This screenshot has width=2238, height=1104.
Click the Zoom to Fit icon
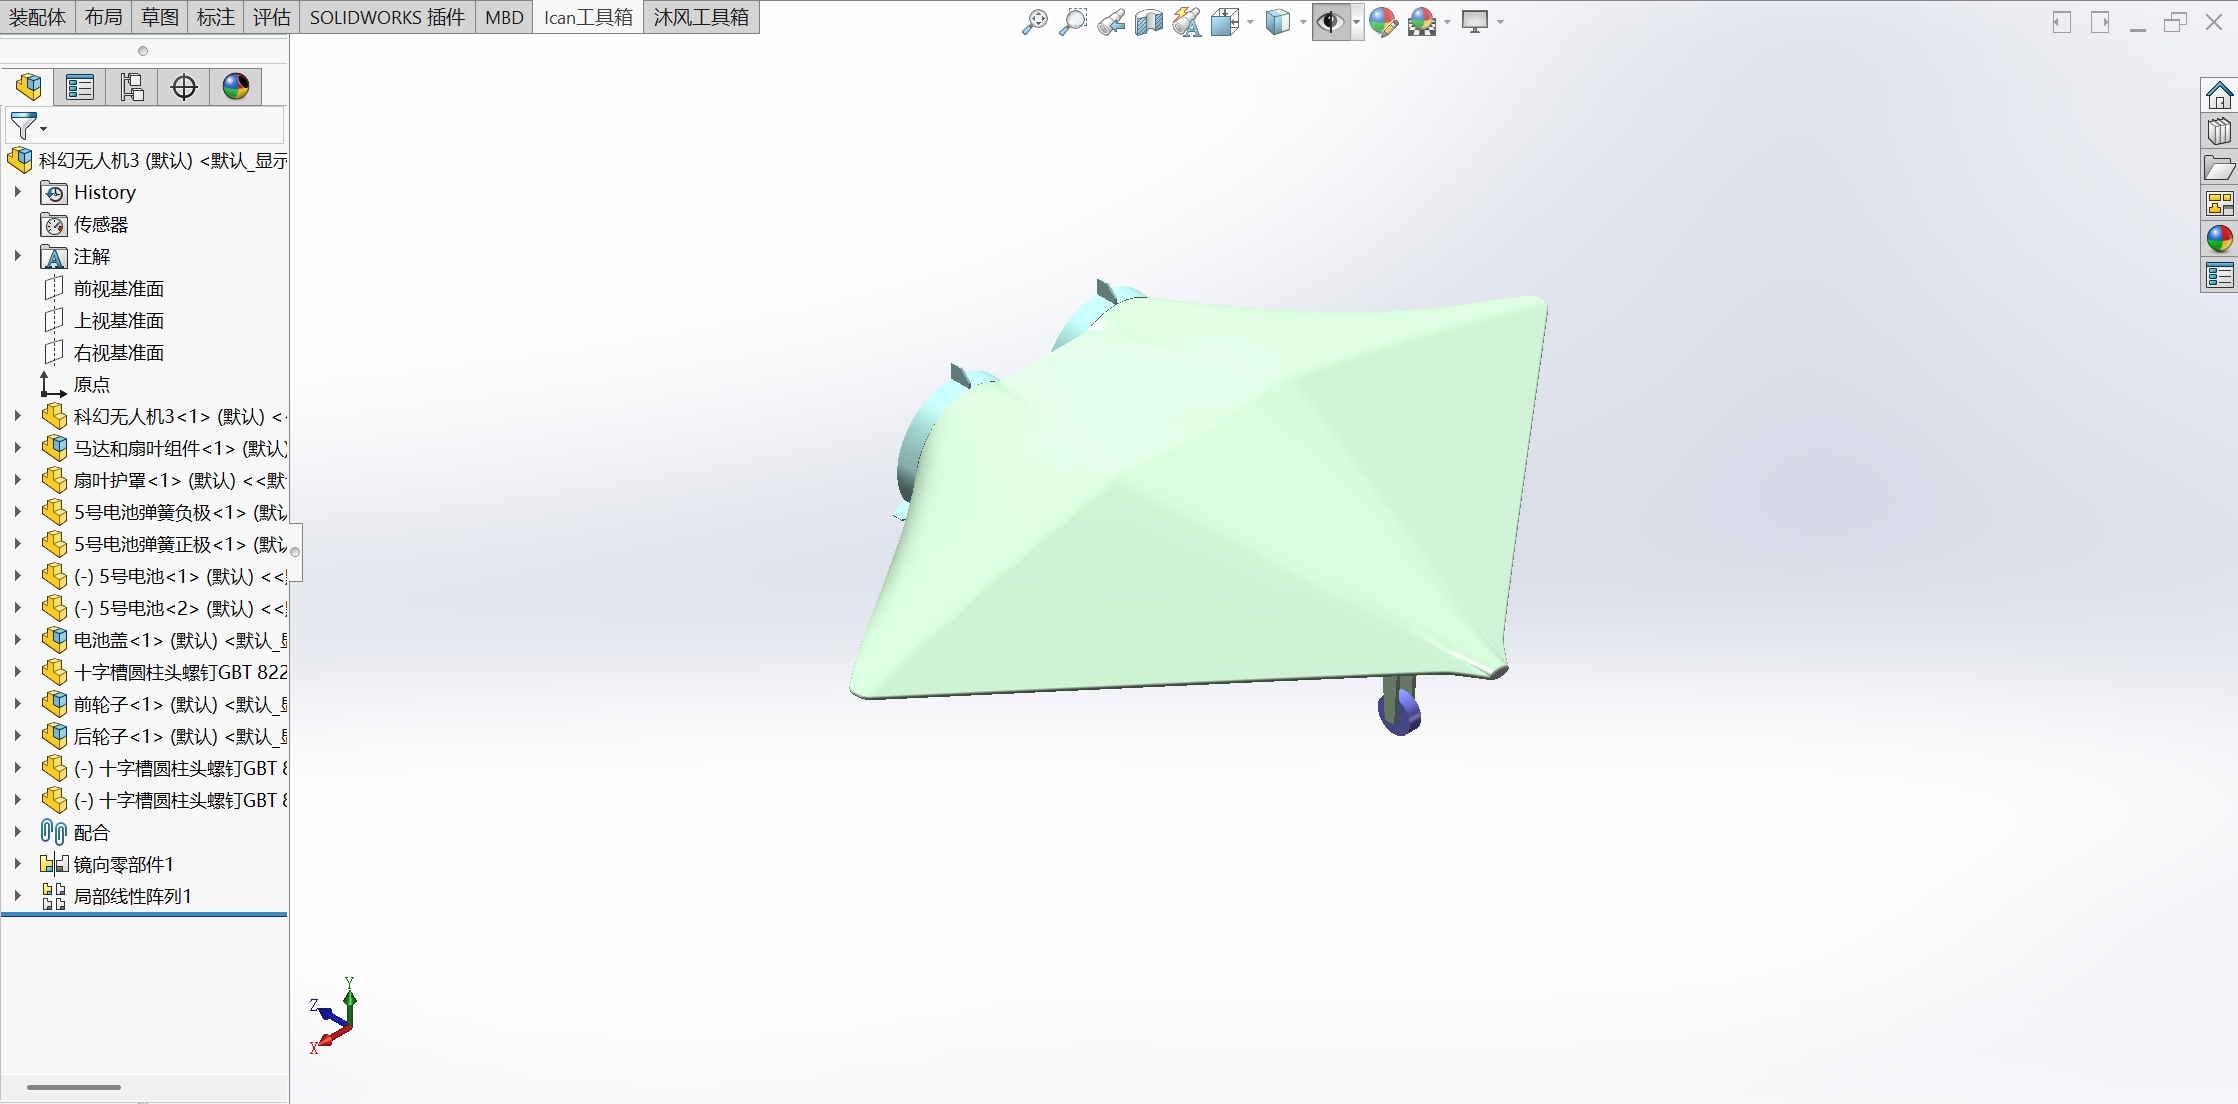click(1034, 21)
